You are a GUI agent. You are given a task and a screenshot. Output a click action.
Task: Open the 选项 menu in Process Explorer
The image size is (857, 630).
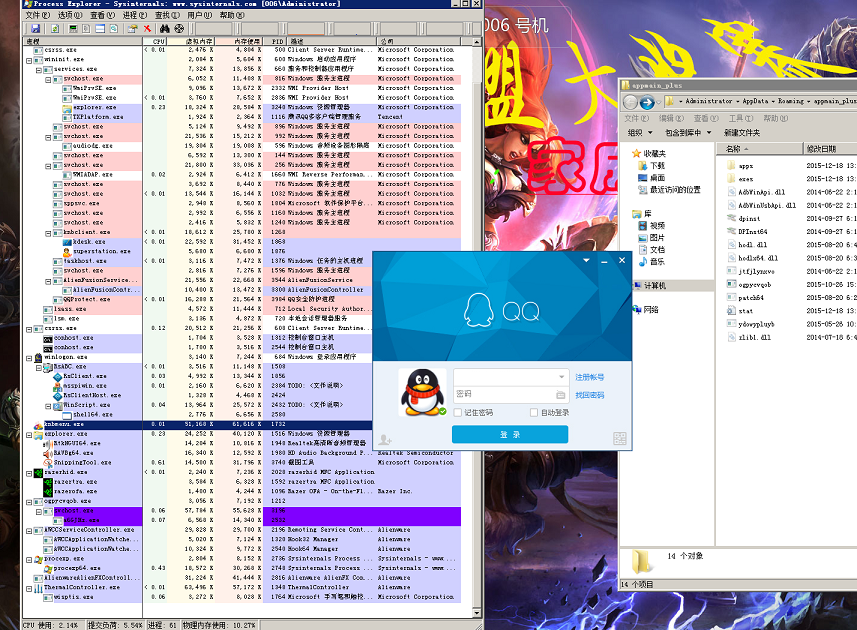(70, 15)
